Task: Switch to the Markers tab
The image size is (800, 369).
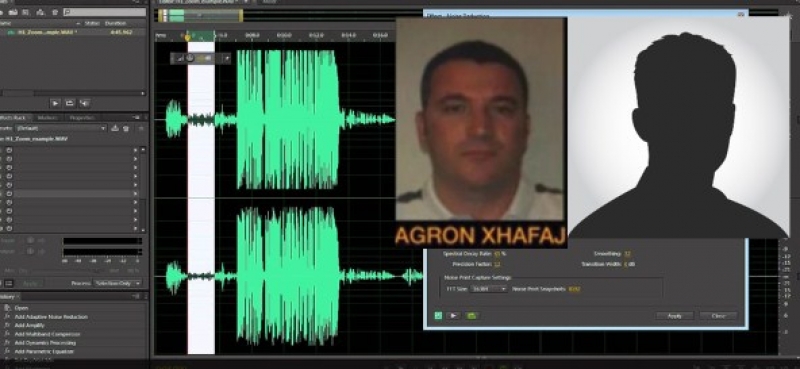Action: click(47, 117)
